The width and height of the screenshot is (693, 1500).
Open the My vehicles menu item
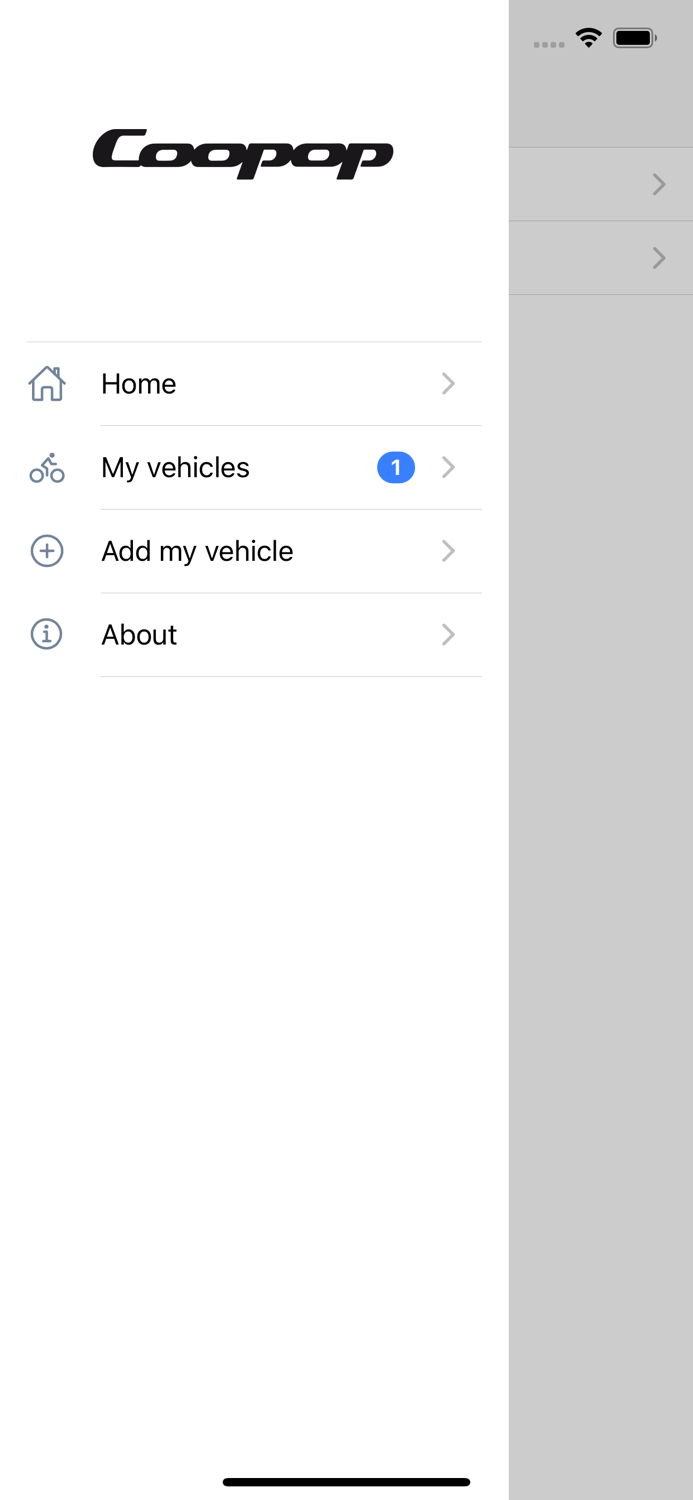[175, 467]
